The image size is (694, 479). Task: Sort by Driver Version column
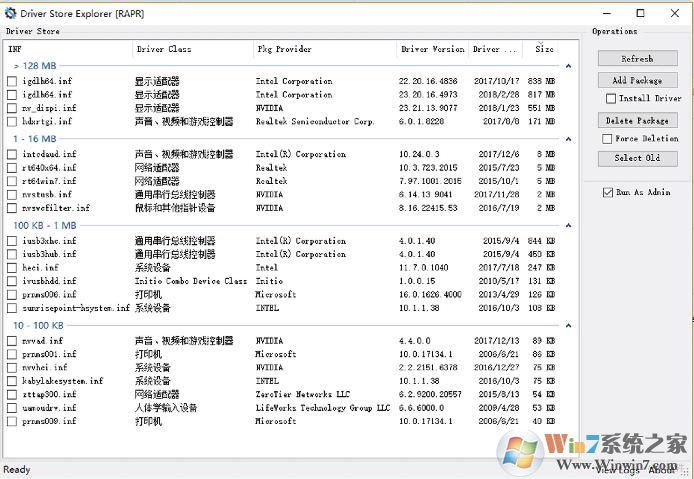[x=433, y=49]
